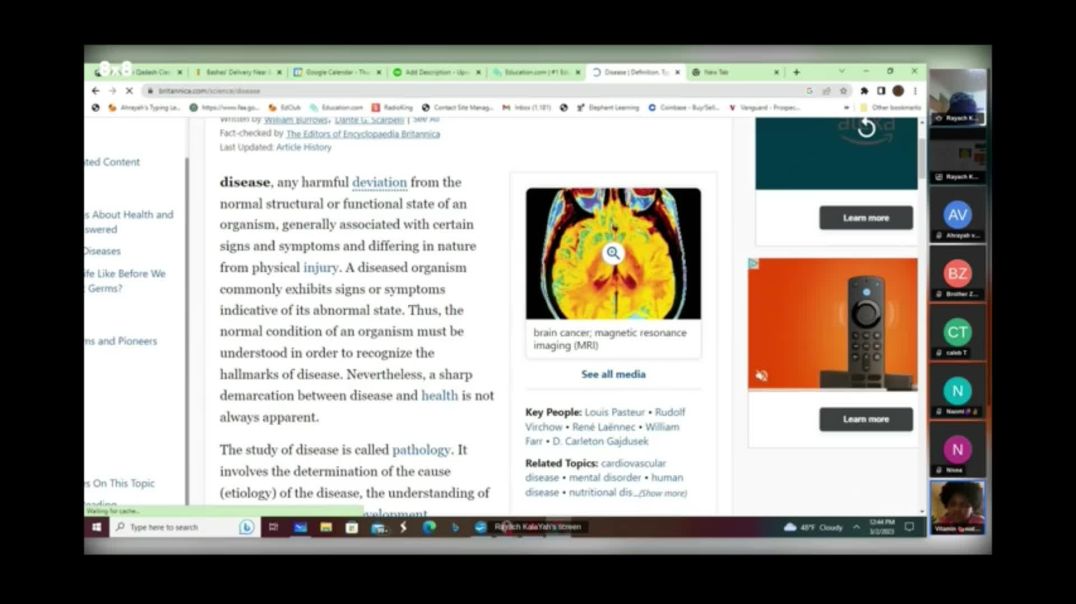
Task: Show more bookmarks with the overflow arrow
Action: tap(846, 108)
